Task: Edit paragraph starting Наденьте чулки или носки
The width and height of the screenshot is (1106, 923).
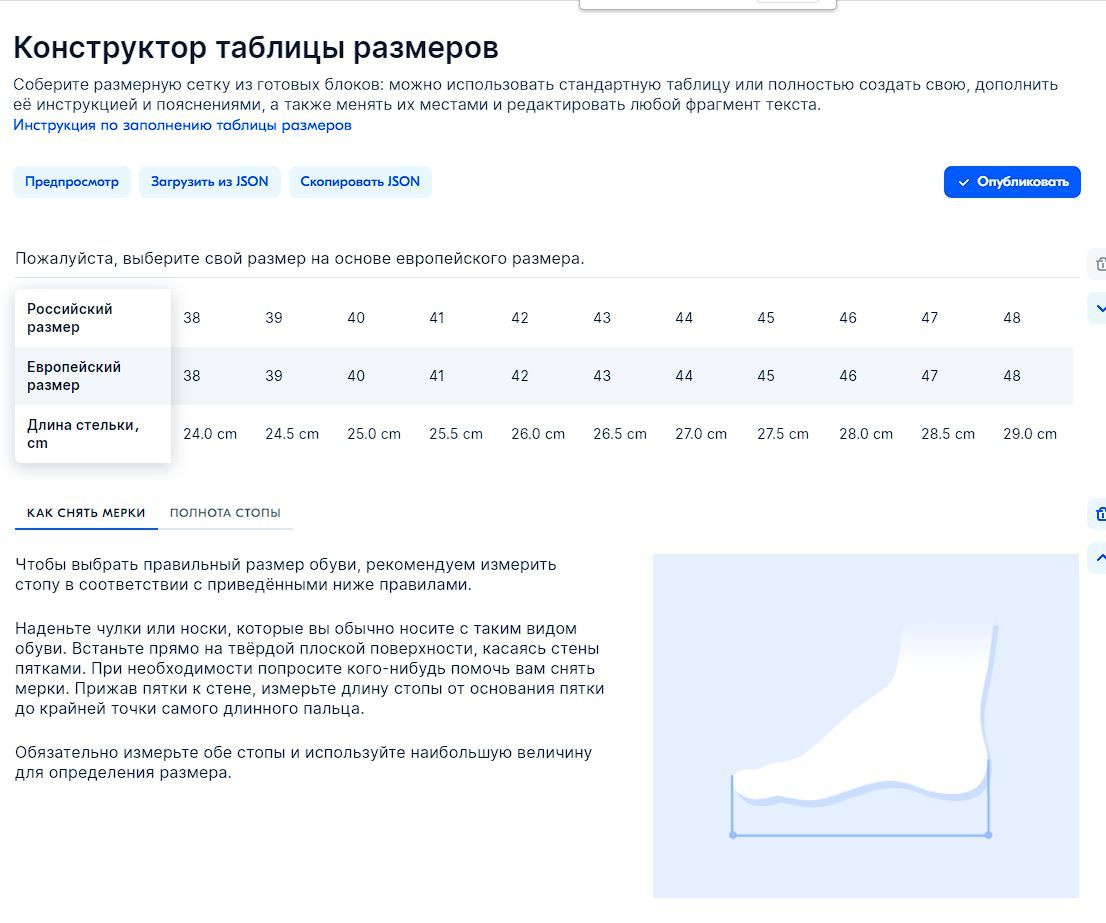Action: (x=310, y=668)
